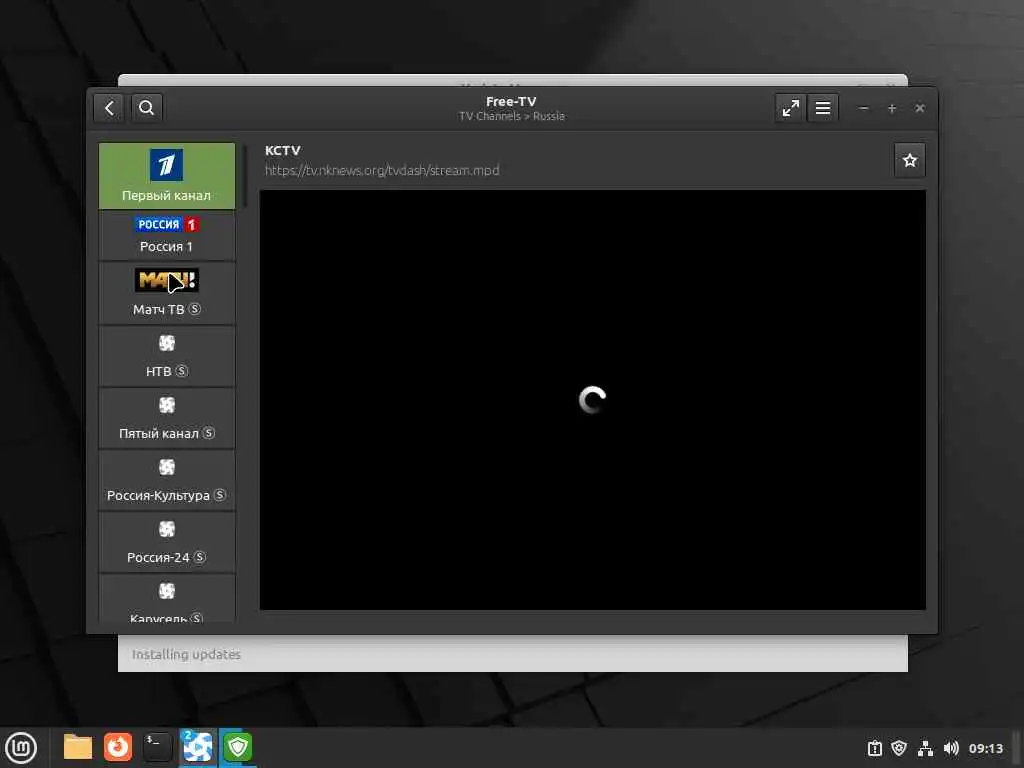Close the Free-TV window
Screen dimensions: 1024x768
coord(920,108)
